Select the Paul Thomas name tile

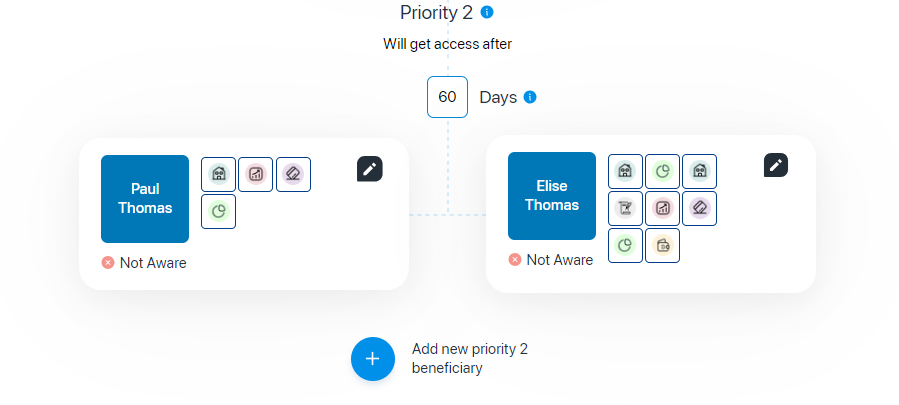tap(145, 199)
